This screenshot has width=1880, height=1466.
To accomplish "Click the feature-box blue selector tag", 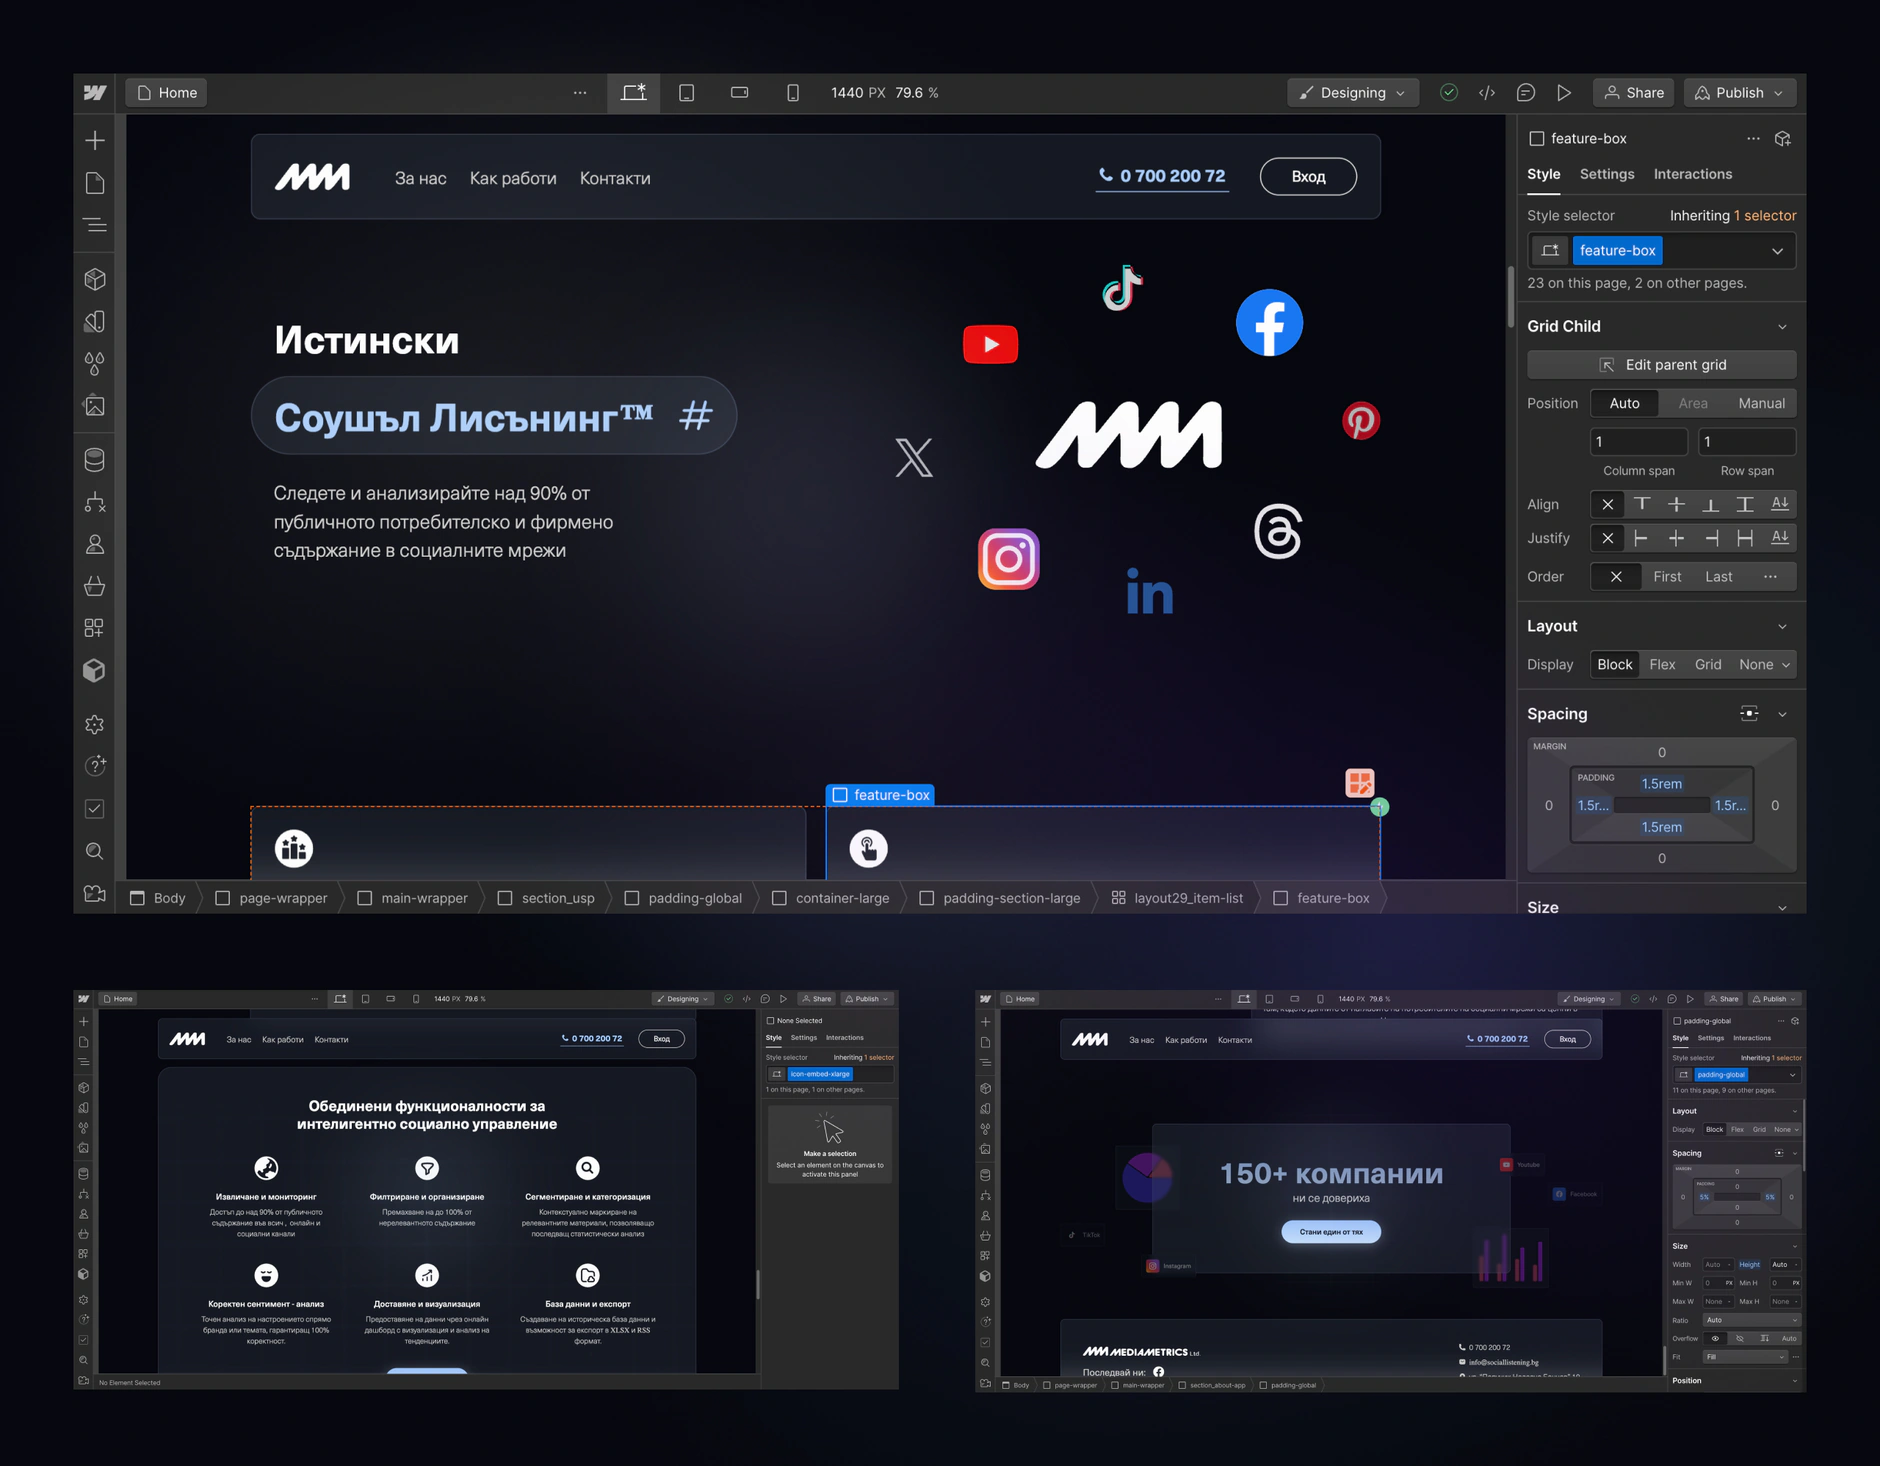I will [x=1617, y=251].
